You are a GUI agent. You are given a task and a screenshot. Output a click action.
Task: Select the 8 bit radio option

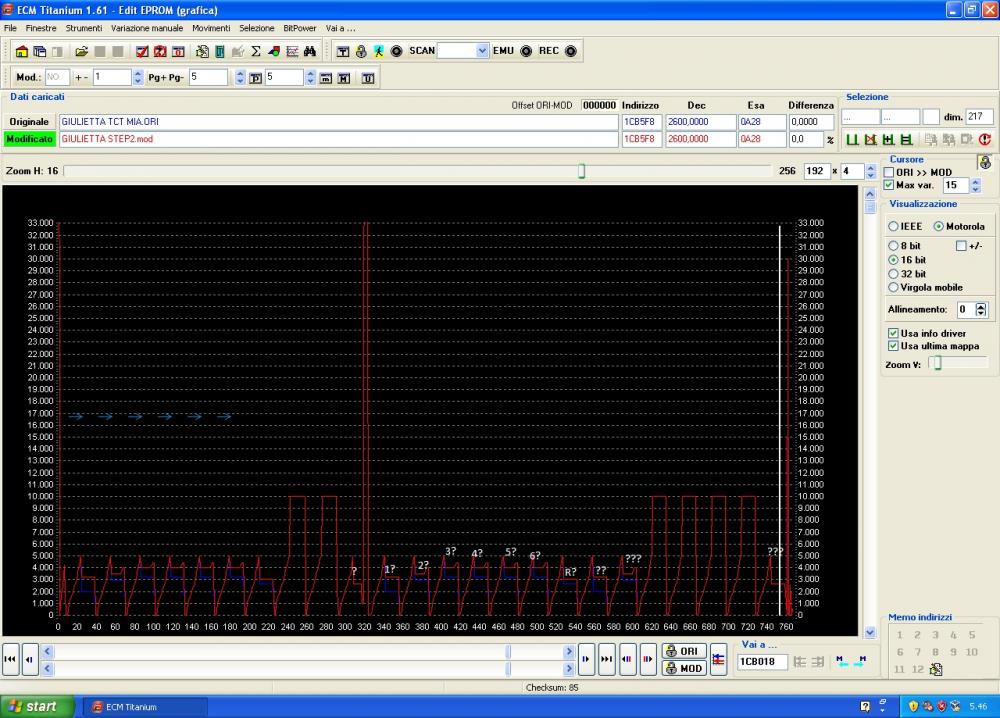[893, 245]
